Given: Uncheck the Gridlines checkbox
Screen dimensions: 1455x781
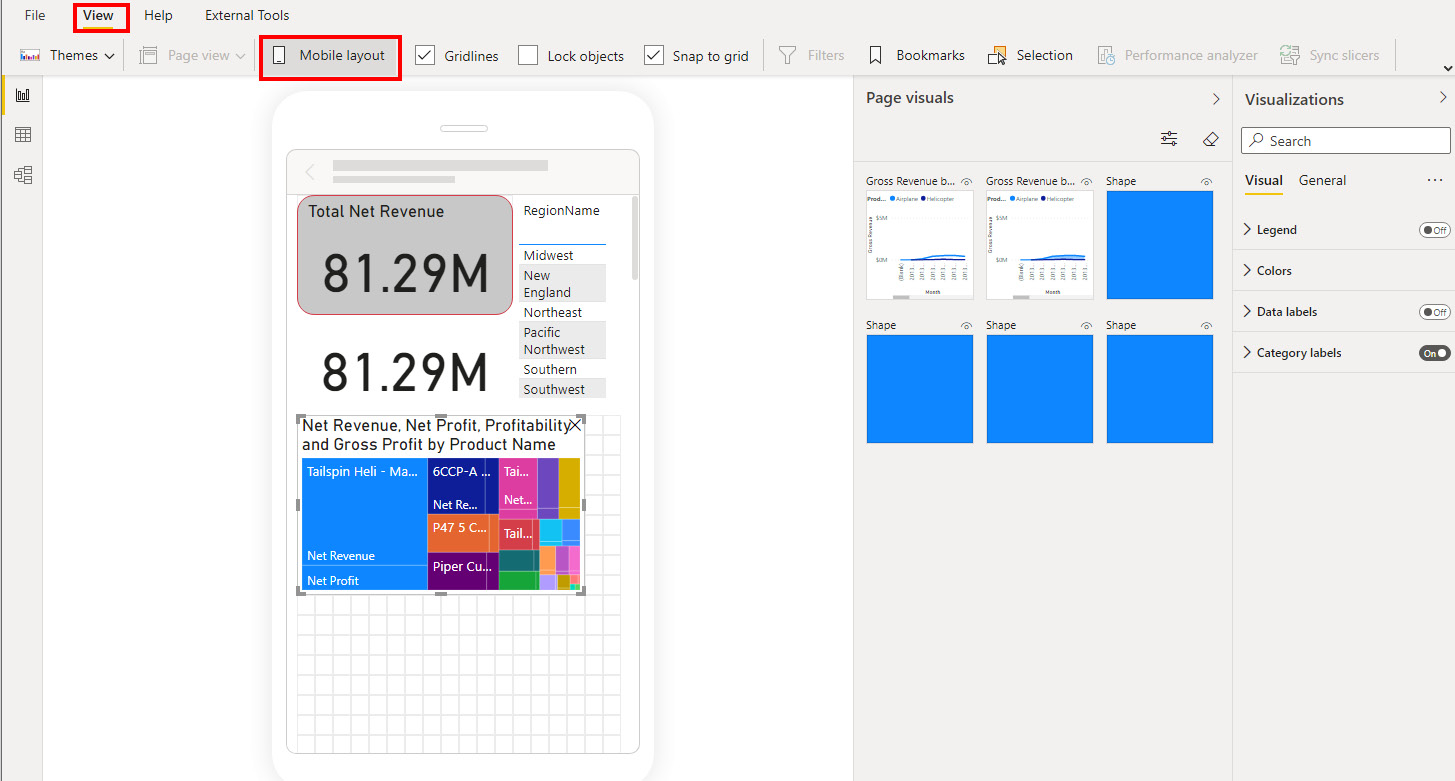Looking at the screenshot, I should click(425, 56).
